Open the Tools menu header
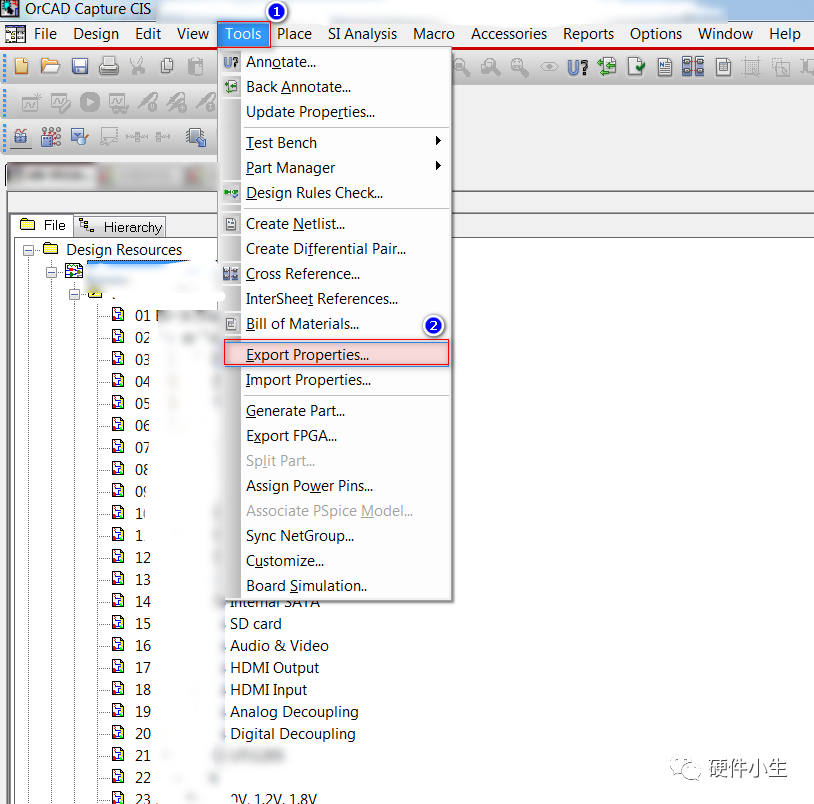 [243, 34]
